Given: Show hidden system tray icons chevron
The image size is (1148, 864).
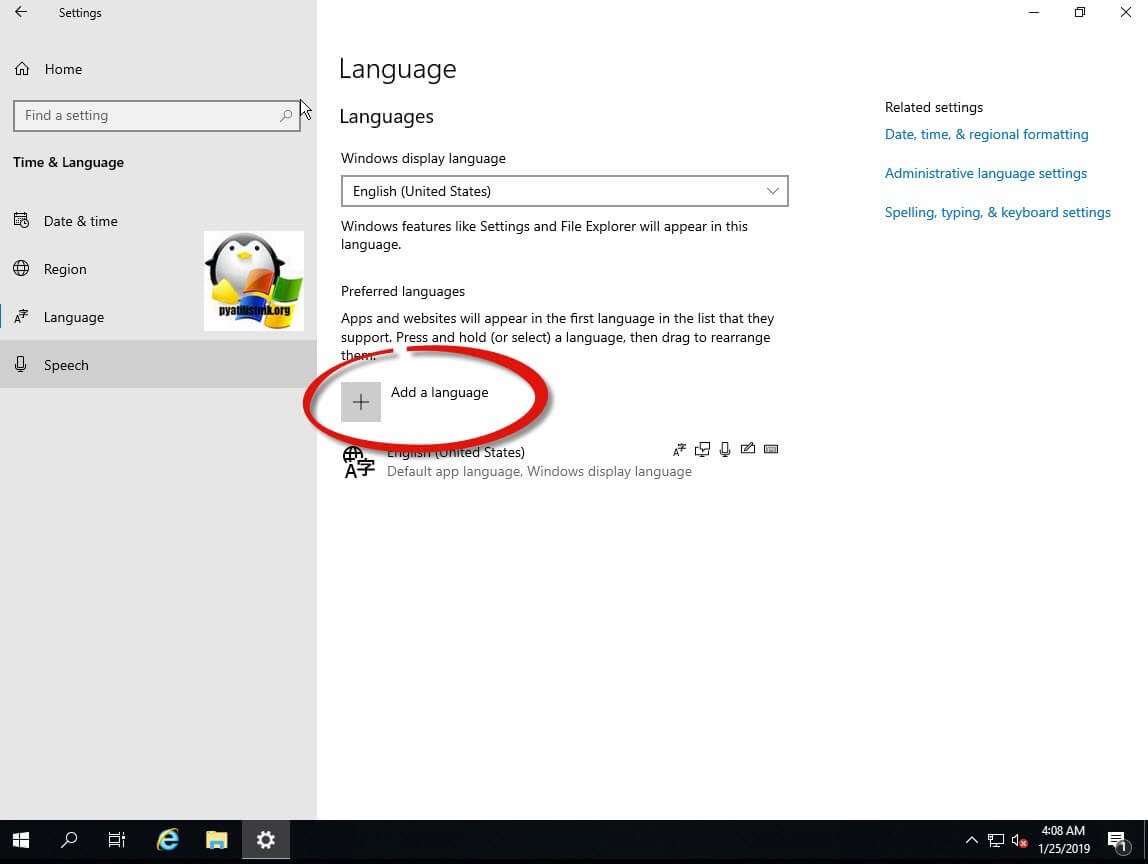Looking at the screenshot, I should pos(970,841).
